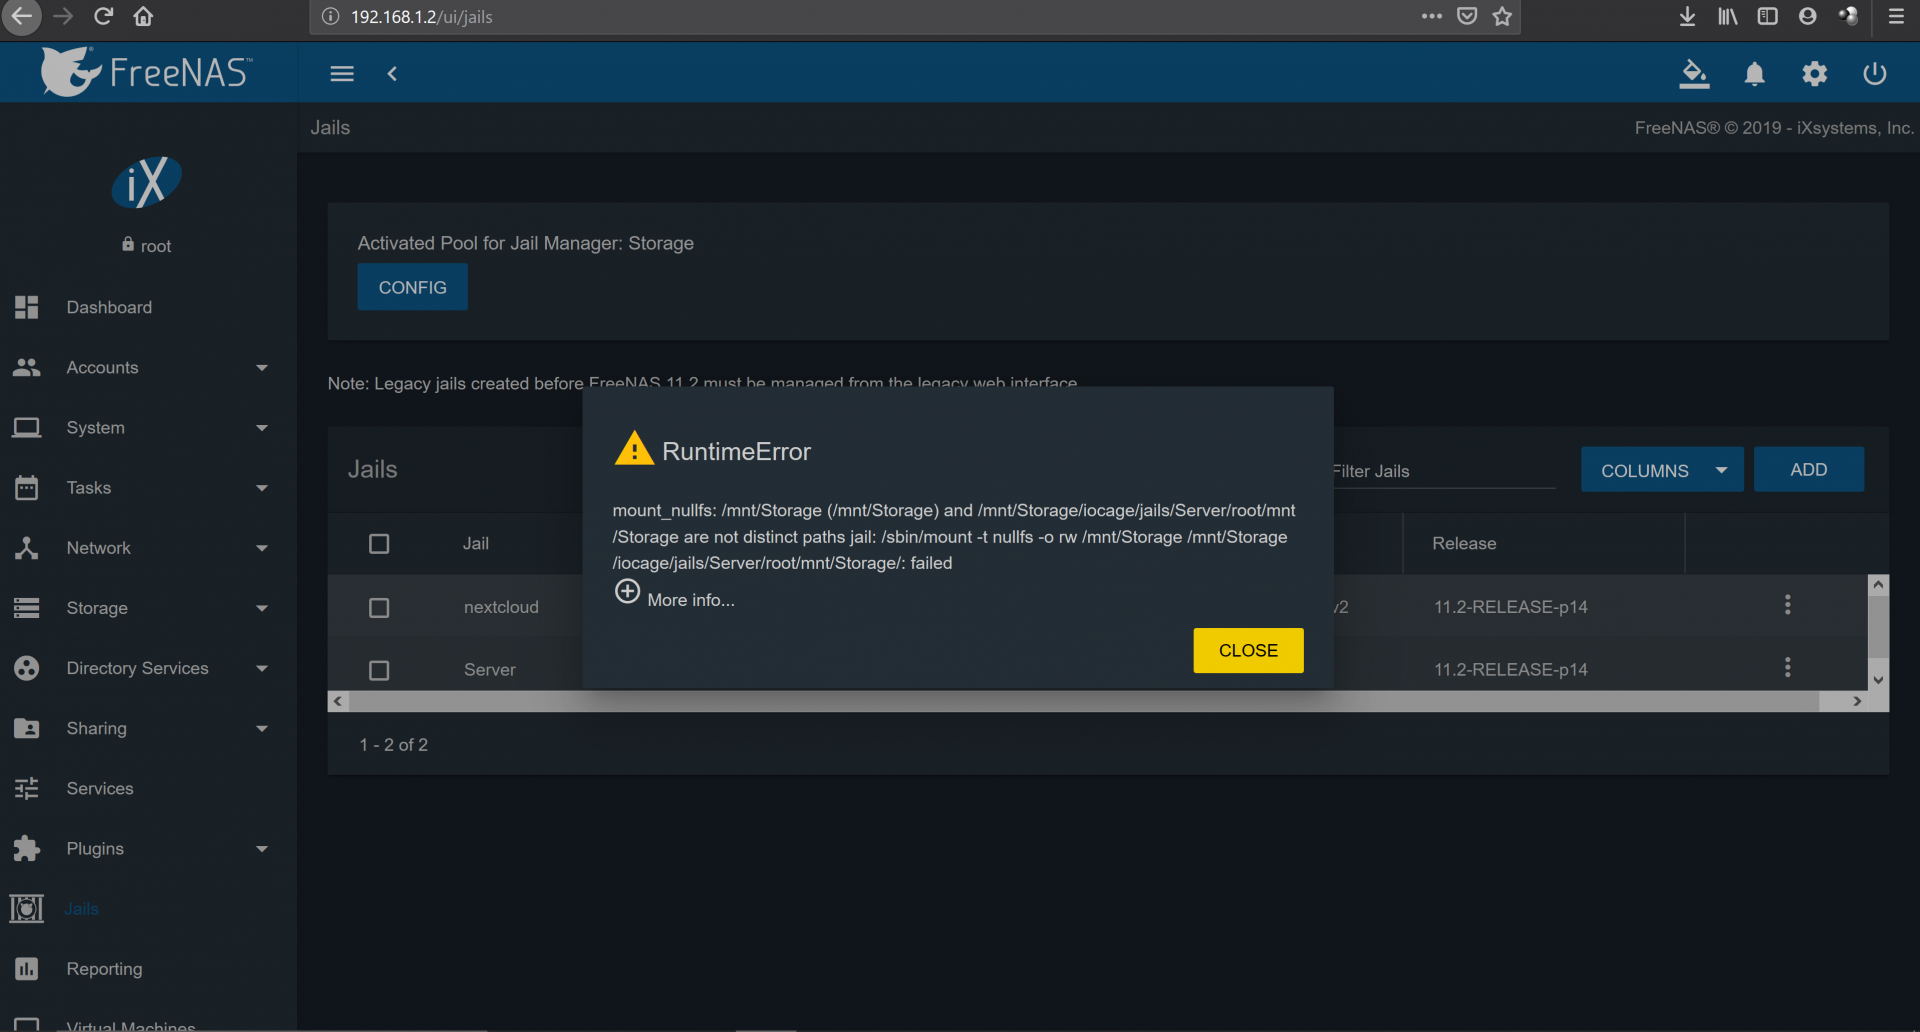Image resolution: width=1920 pixels, height=1032 pixels.
Task: Click the Dashboard grid icon
Action: pyautogui.click(x=27, y=307)
